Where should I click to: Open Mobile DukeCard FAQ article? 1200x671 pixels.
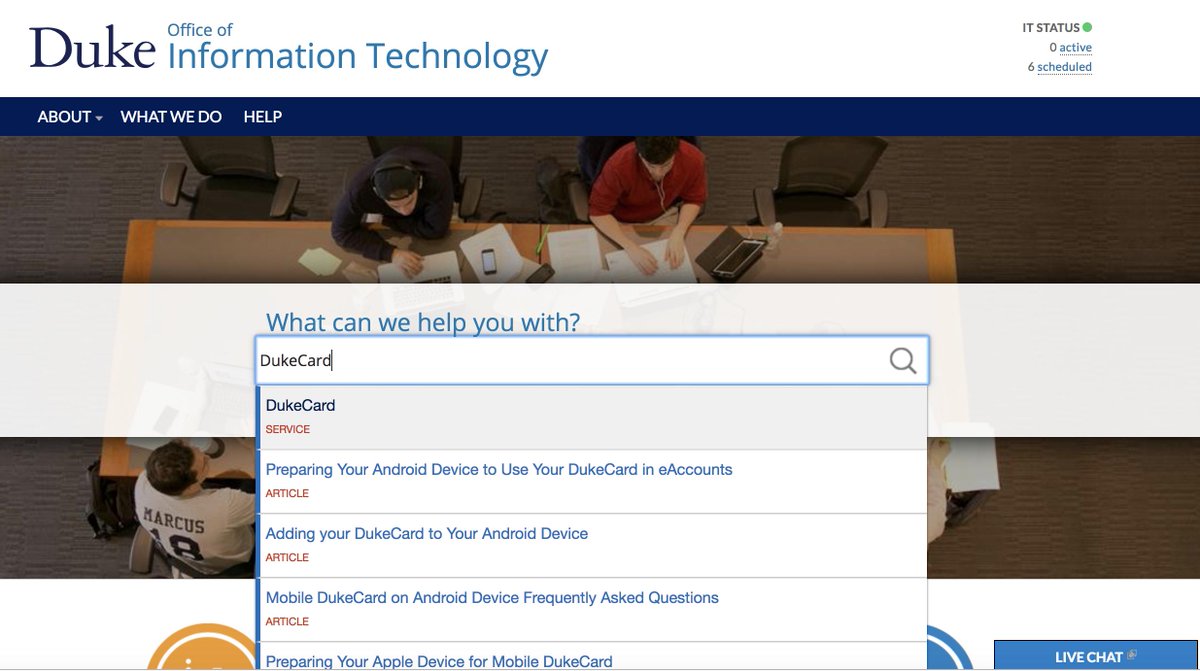(491, 597)
